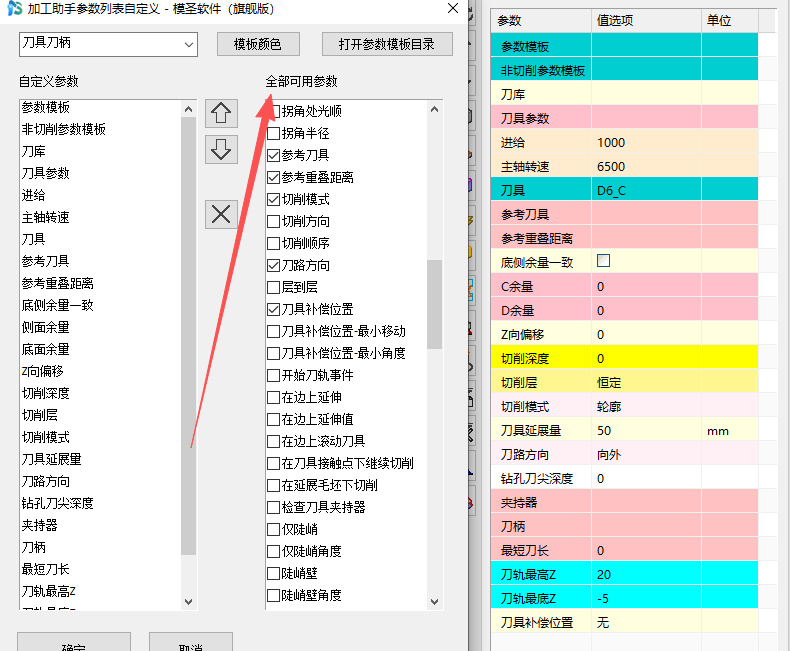Click the move-up arrow button
This screenshot has width=790, height=651.
221,113
